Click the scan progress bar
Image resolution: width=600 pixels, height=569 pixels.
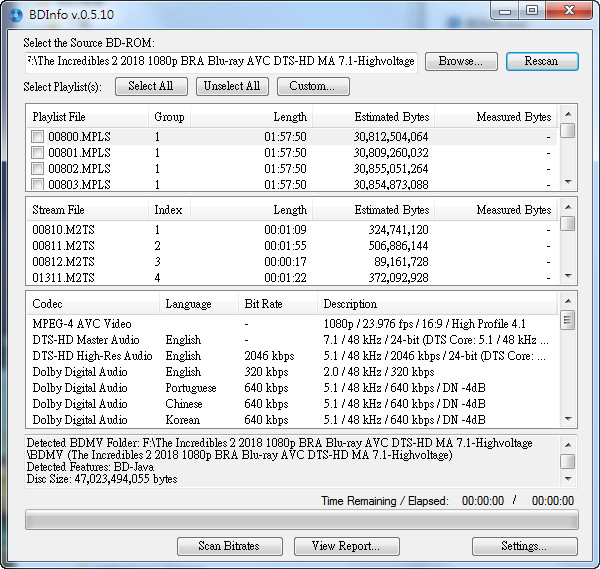pos(302,520)
